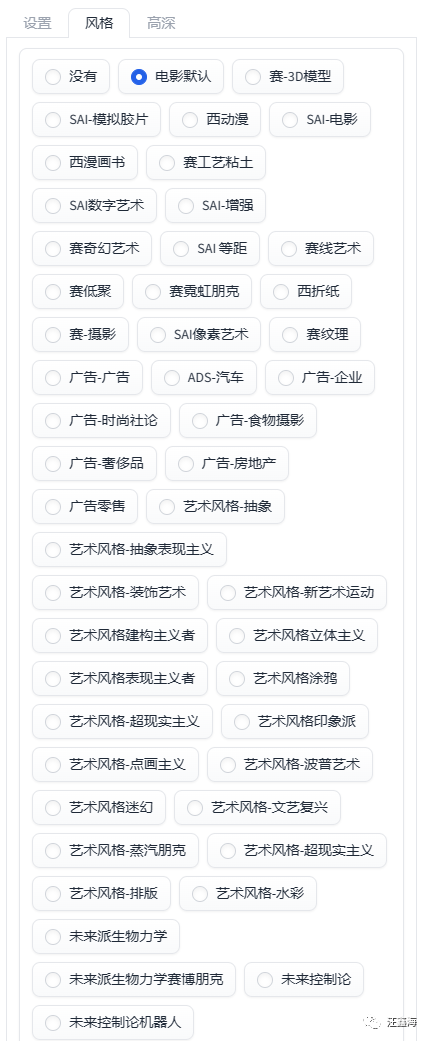Select the 没有 style option
430x1041 pixels.
click(x=71, y=77)
